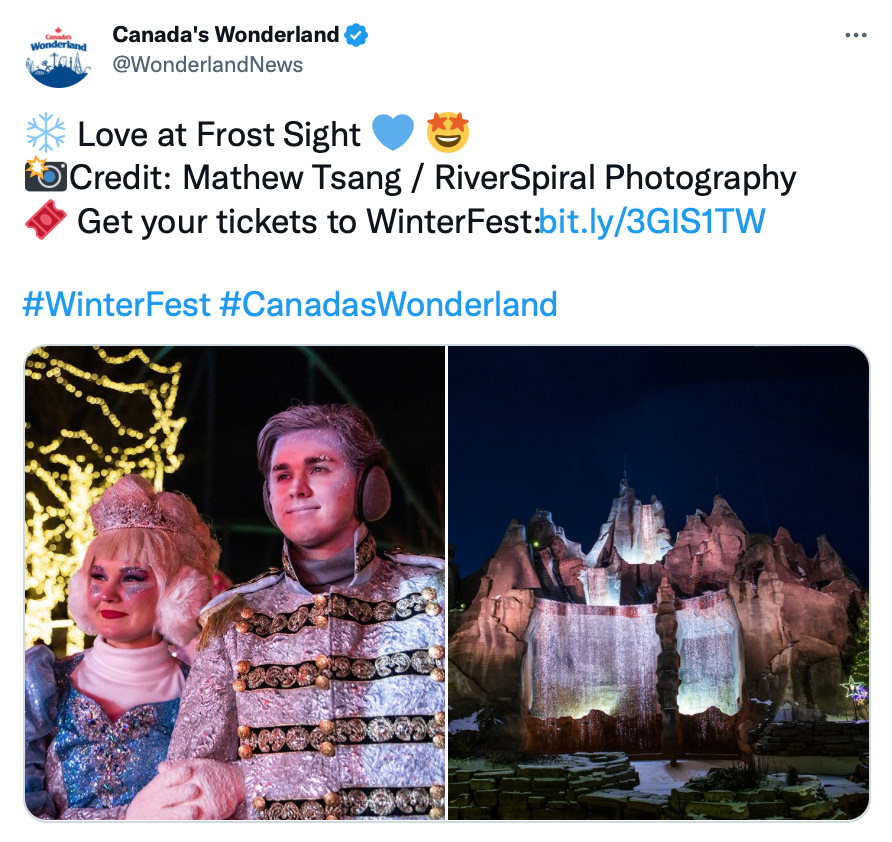Open the three-dot more options menu
Image resolution: width=892 pixels, height=842 pixels.
tap(856, 35)
